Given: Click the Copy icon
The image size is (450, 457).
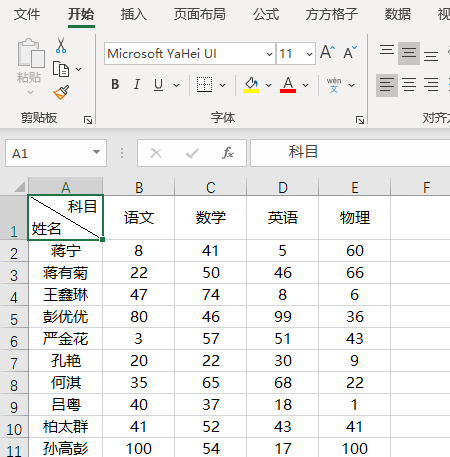Looking at the screenshot, I should point(61,69).
